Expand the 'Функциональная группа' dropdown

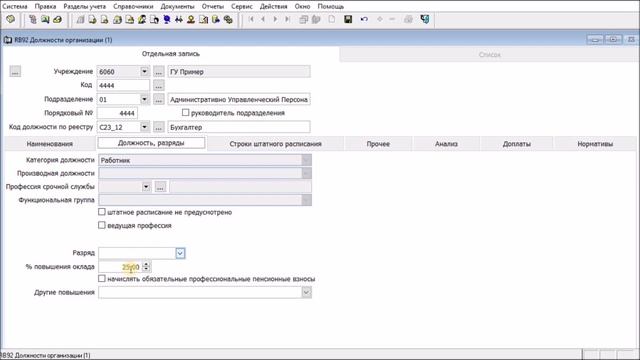coord(306,200)
